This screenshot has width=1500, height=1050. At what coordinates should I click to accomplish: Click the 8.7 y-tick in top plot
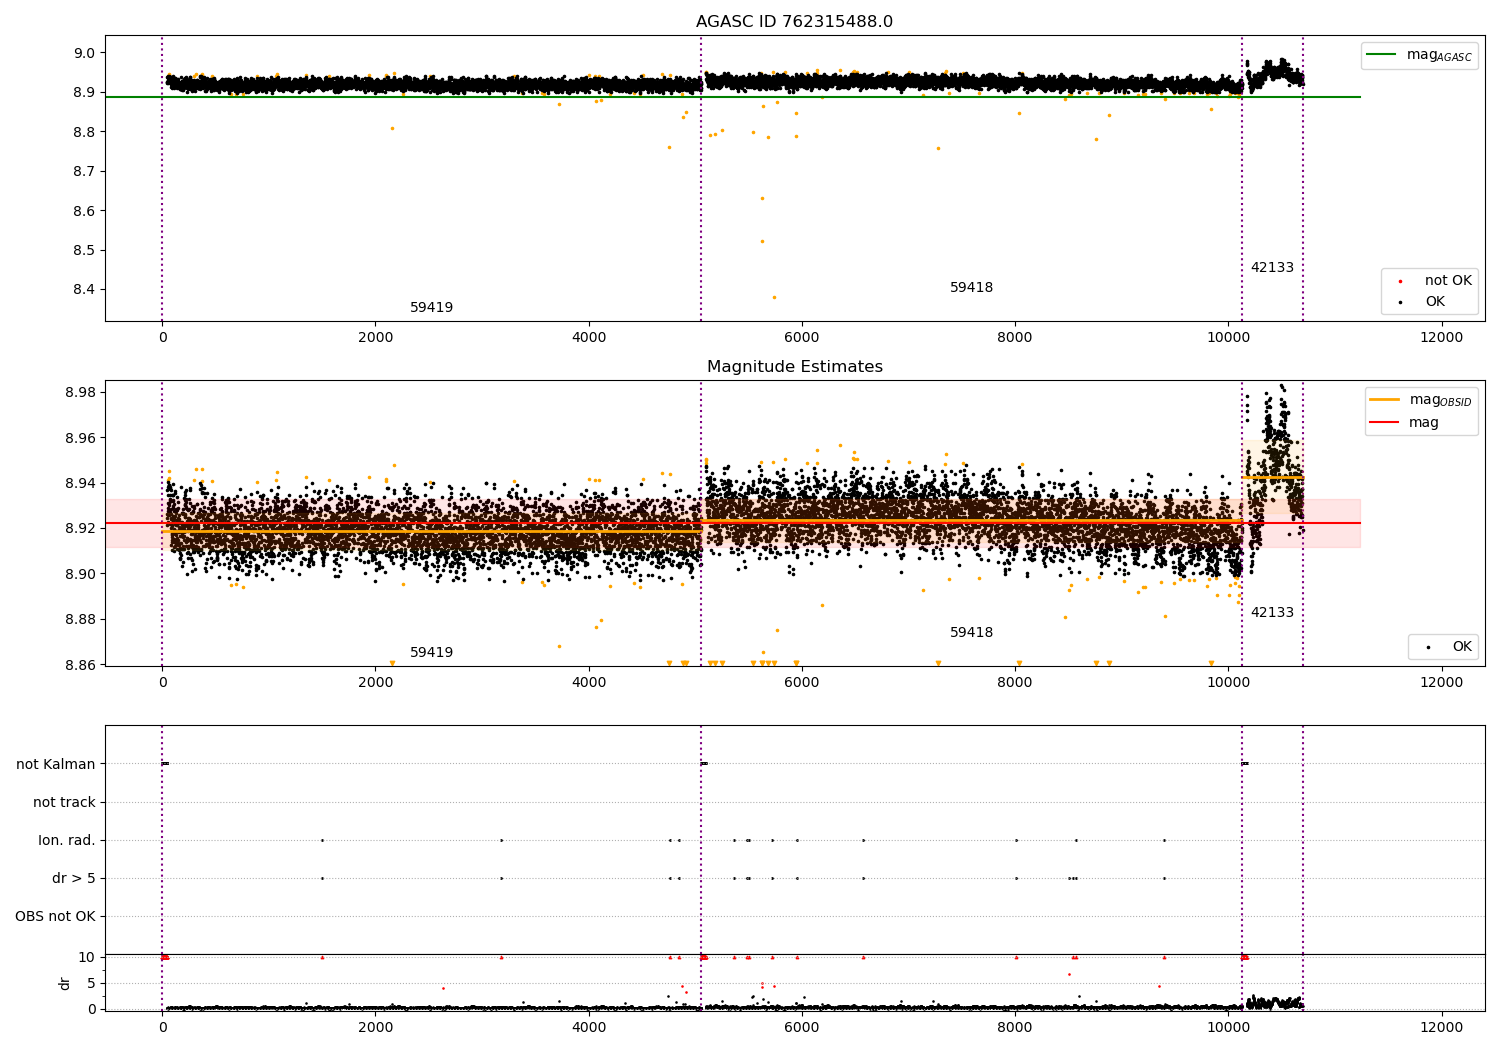84,172
